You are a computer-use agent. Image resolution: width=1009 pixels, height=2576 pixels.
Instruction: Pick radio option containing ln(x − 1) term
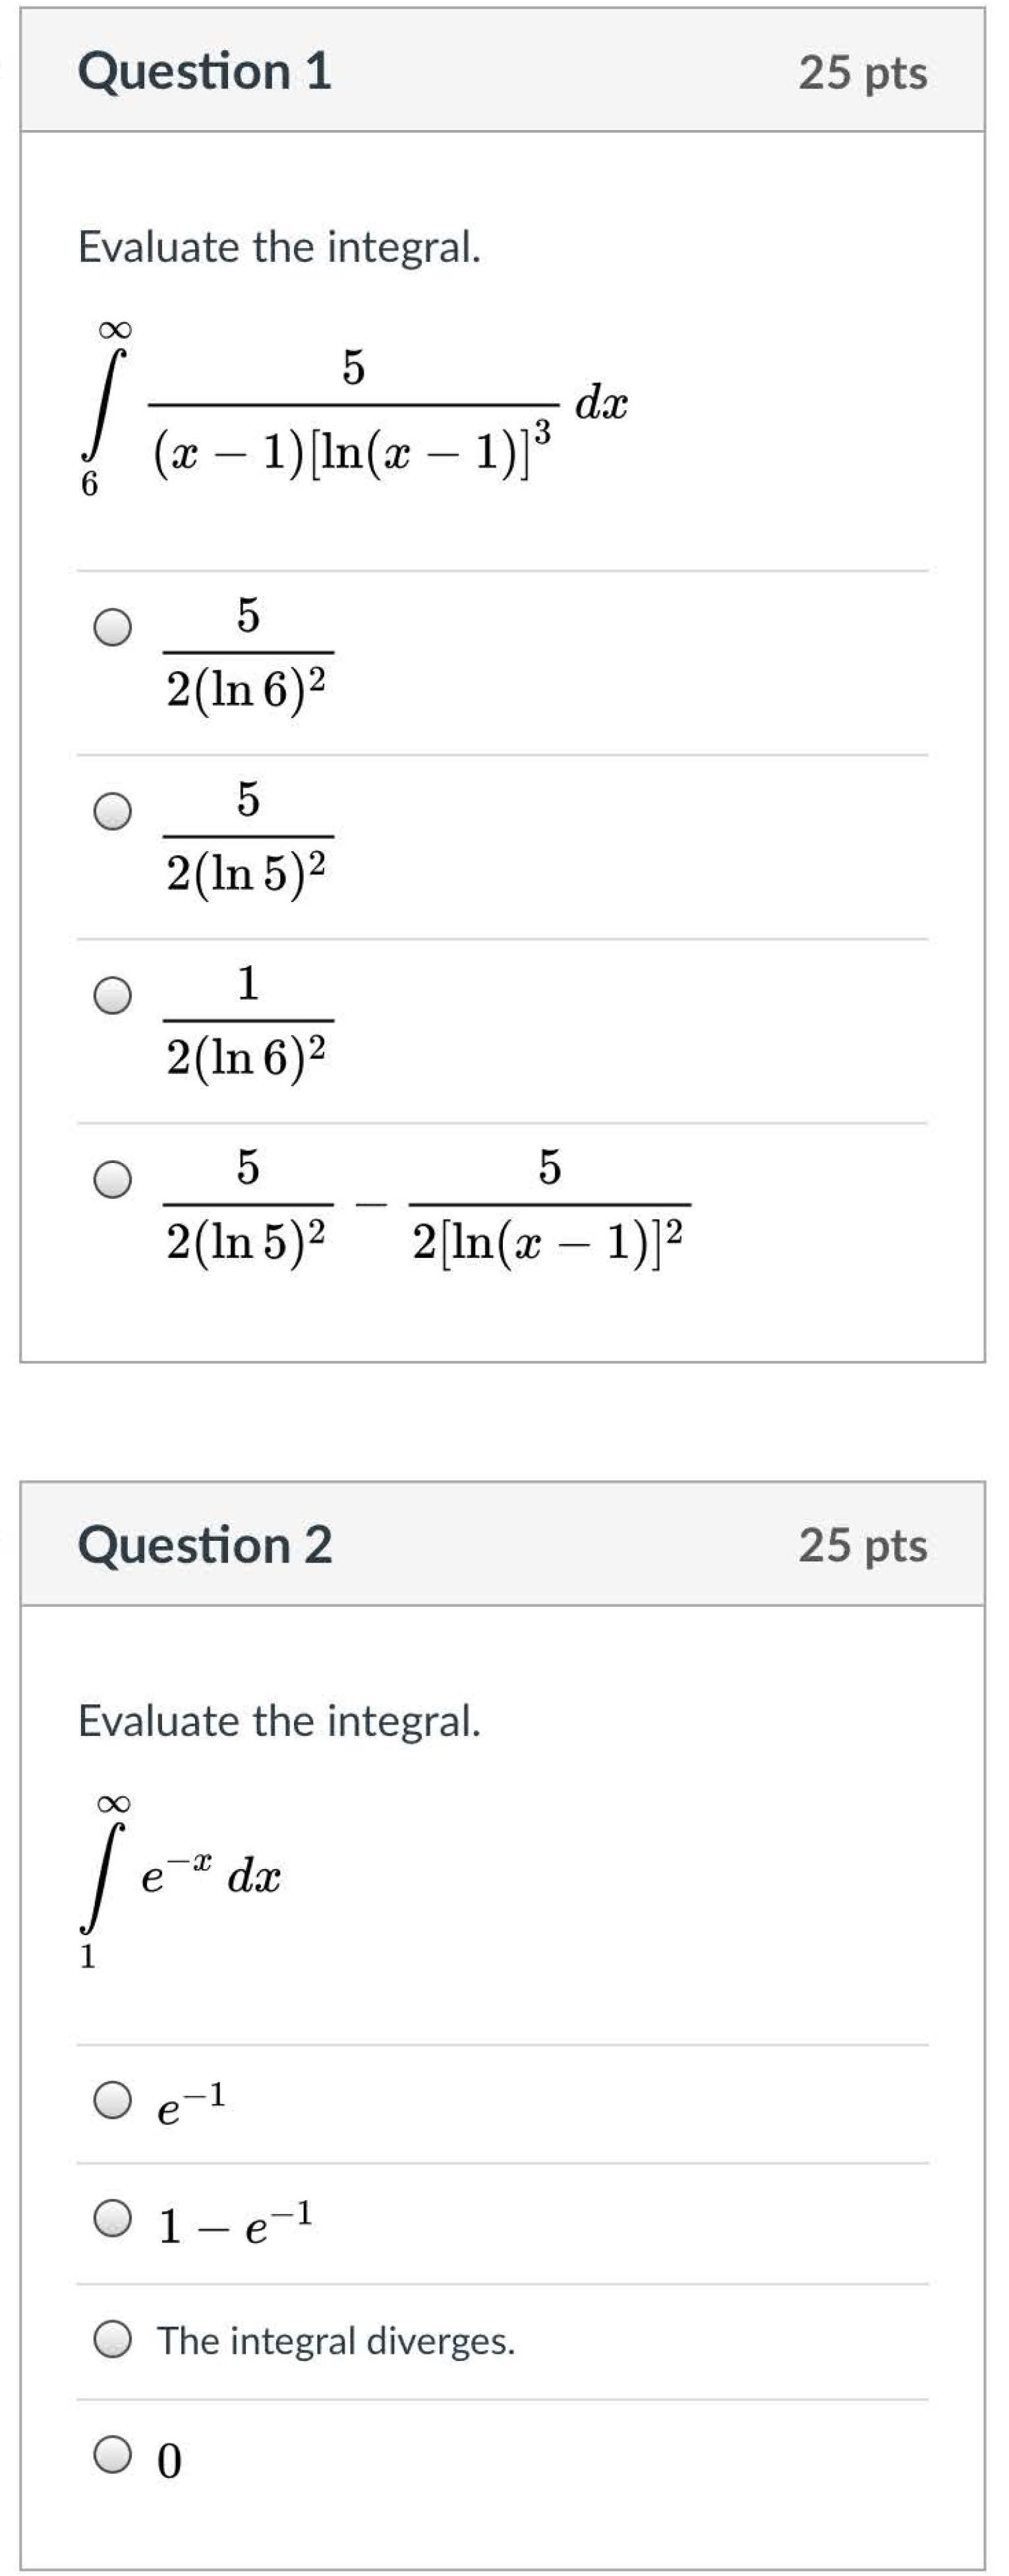[113, 1179]
